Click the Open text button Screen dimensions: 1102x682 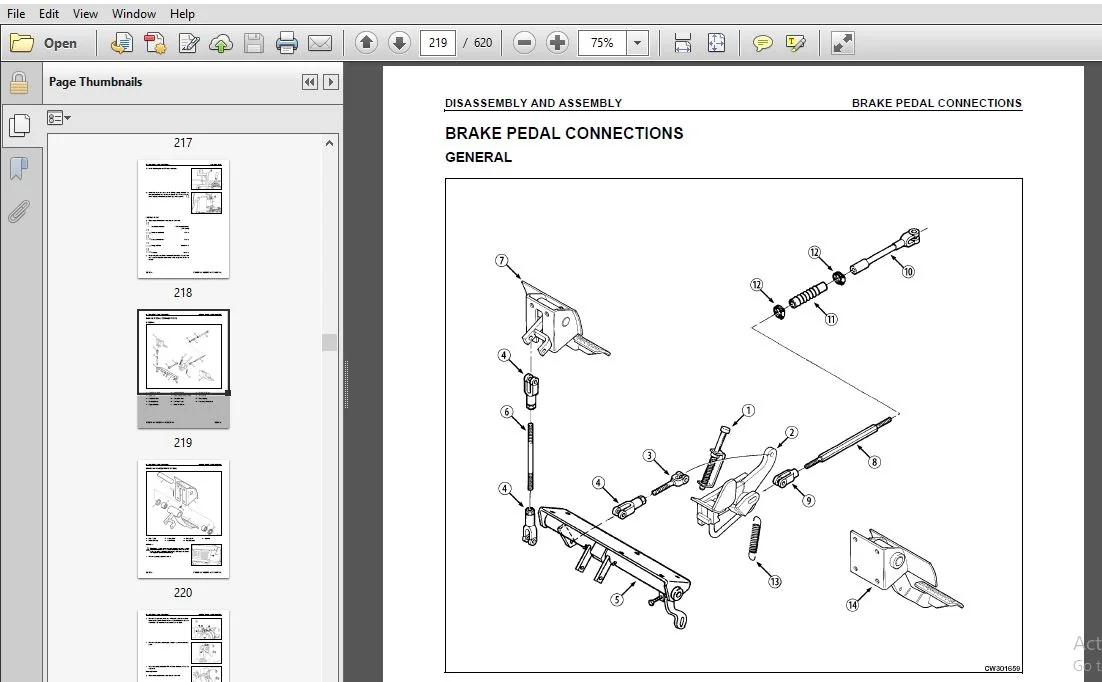point(60,43)
